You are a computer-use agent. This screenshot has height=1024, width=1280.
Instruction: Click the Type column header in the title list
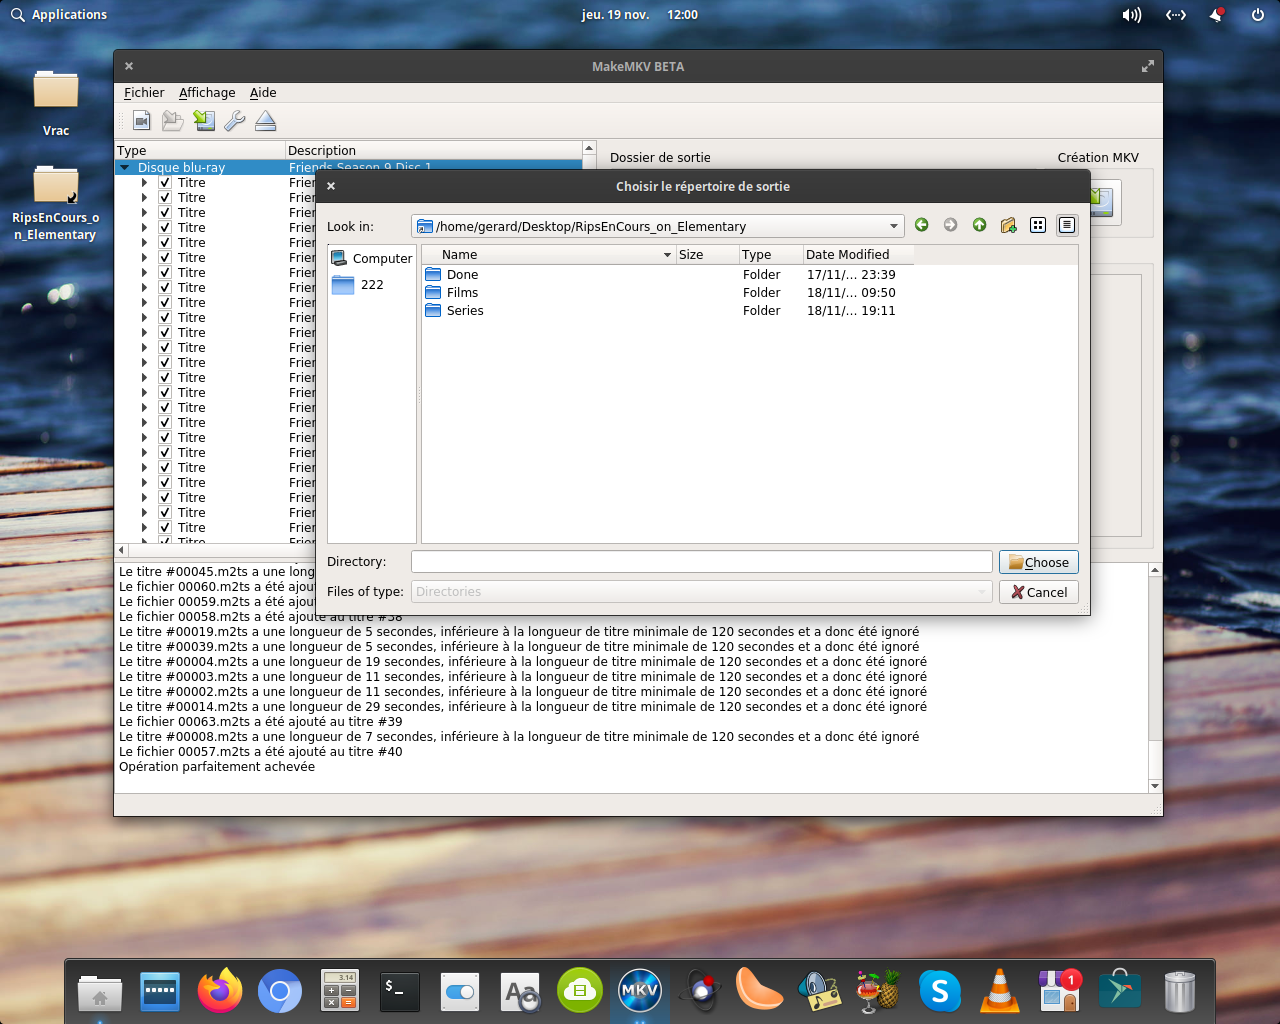[200, 151]
